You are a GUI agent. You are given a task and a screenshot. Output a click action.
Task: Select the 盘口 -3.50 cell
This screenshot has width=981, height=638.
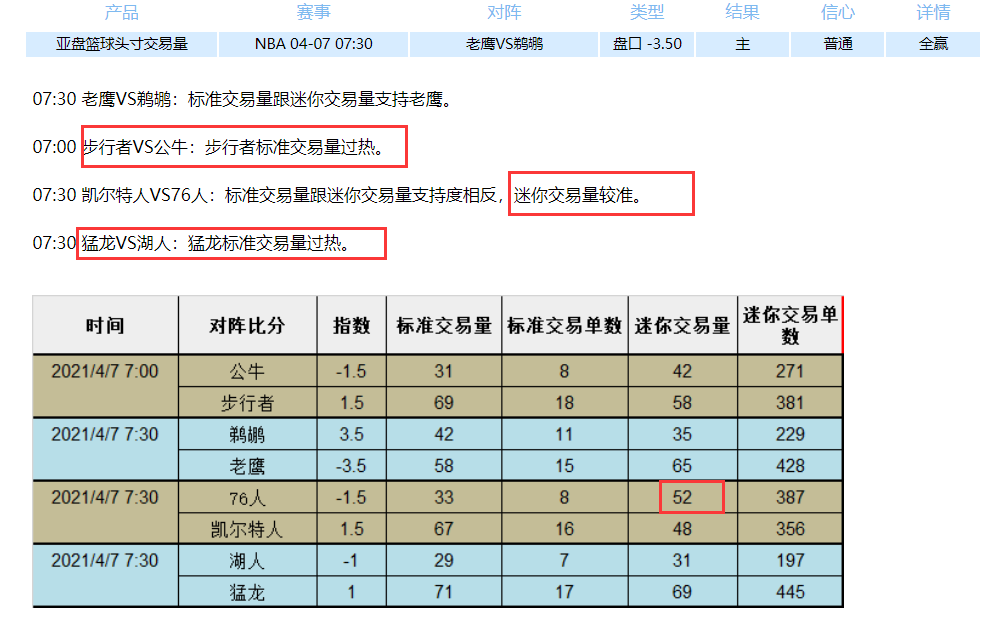tap(647, 44)
